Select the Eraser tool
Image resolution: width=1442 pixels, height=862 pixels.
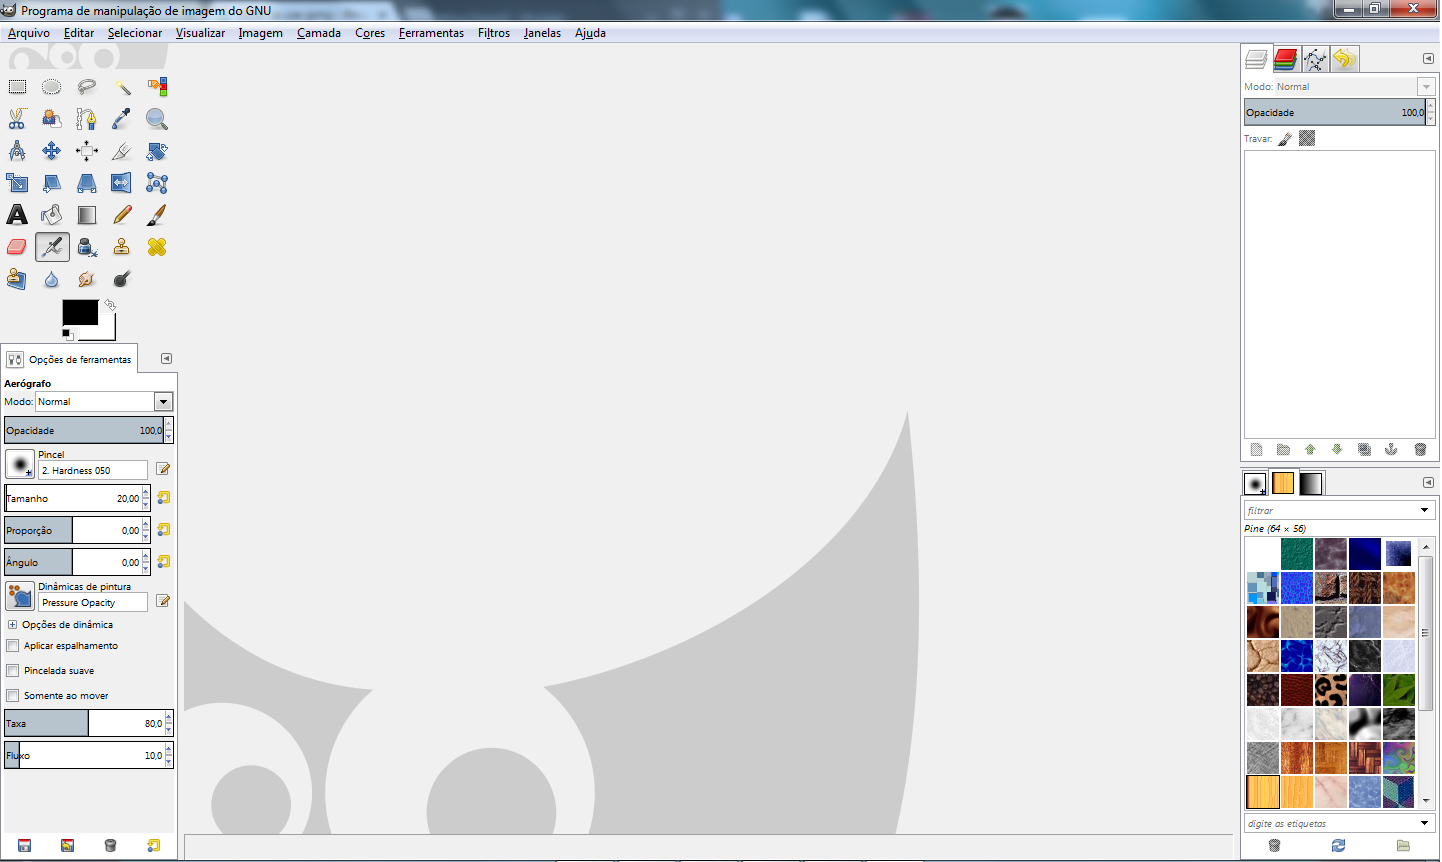[x=17, y=247]
